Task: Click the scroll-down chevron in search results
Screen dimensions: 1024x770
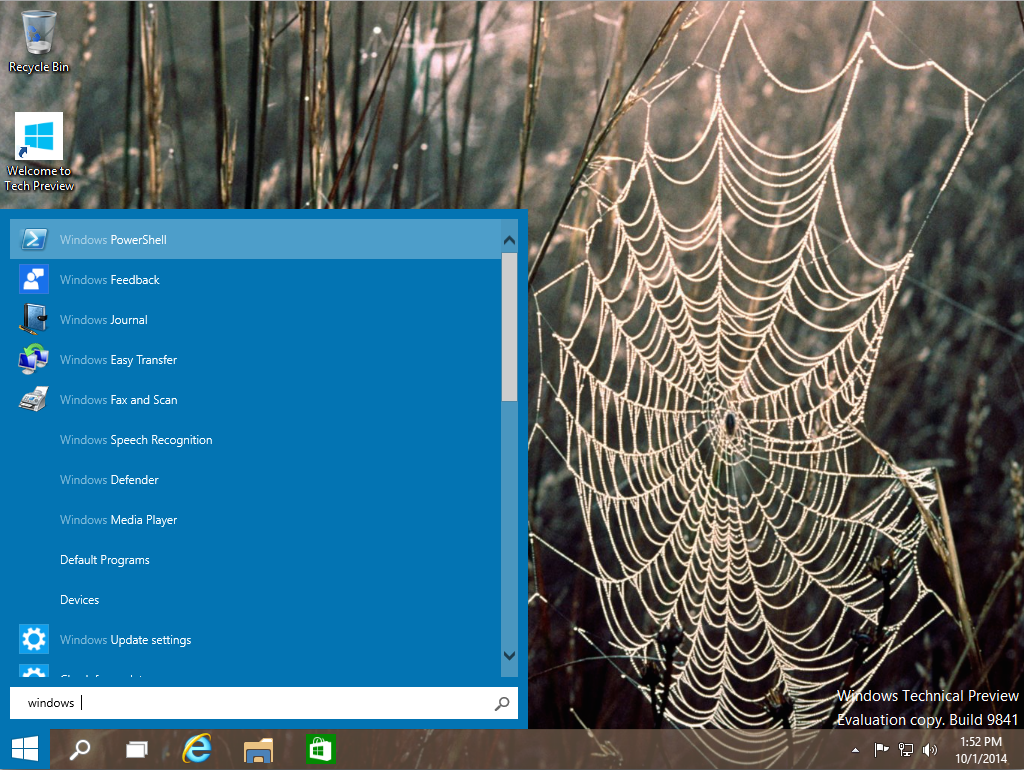Action: 510,657
